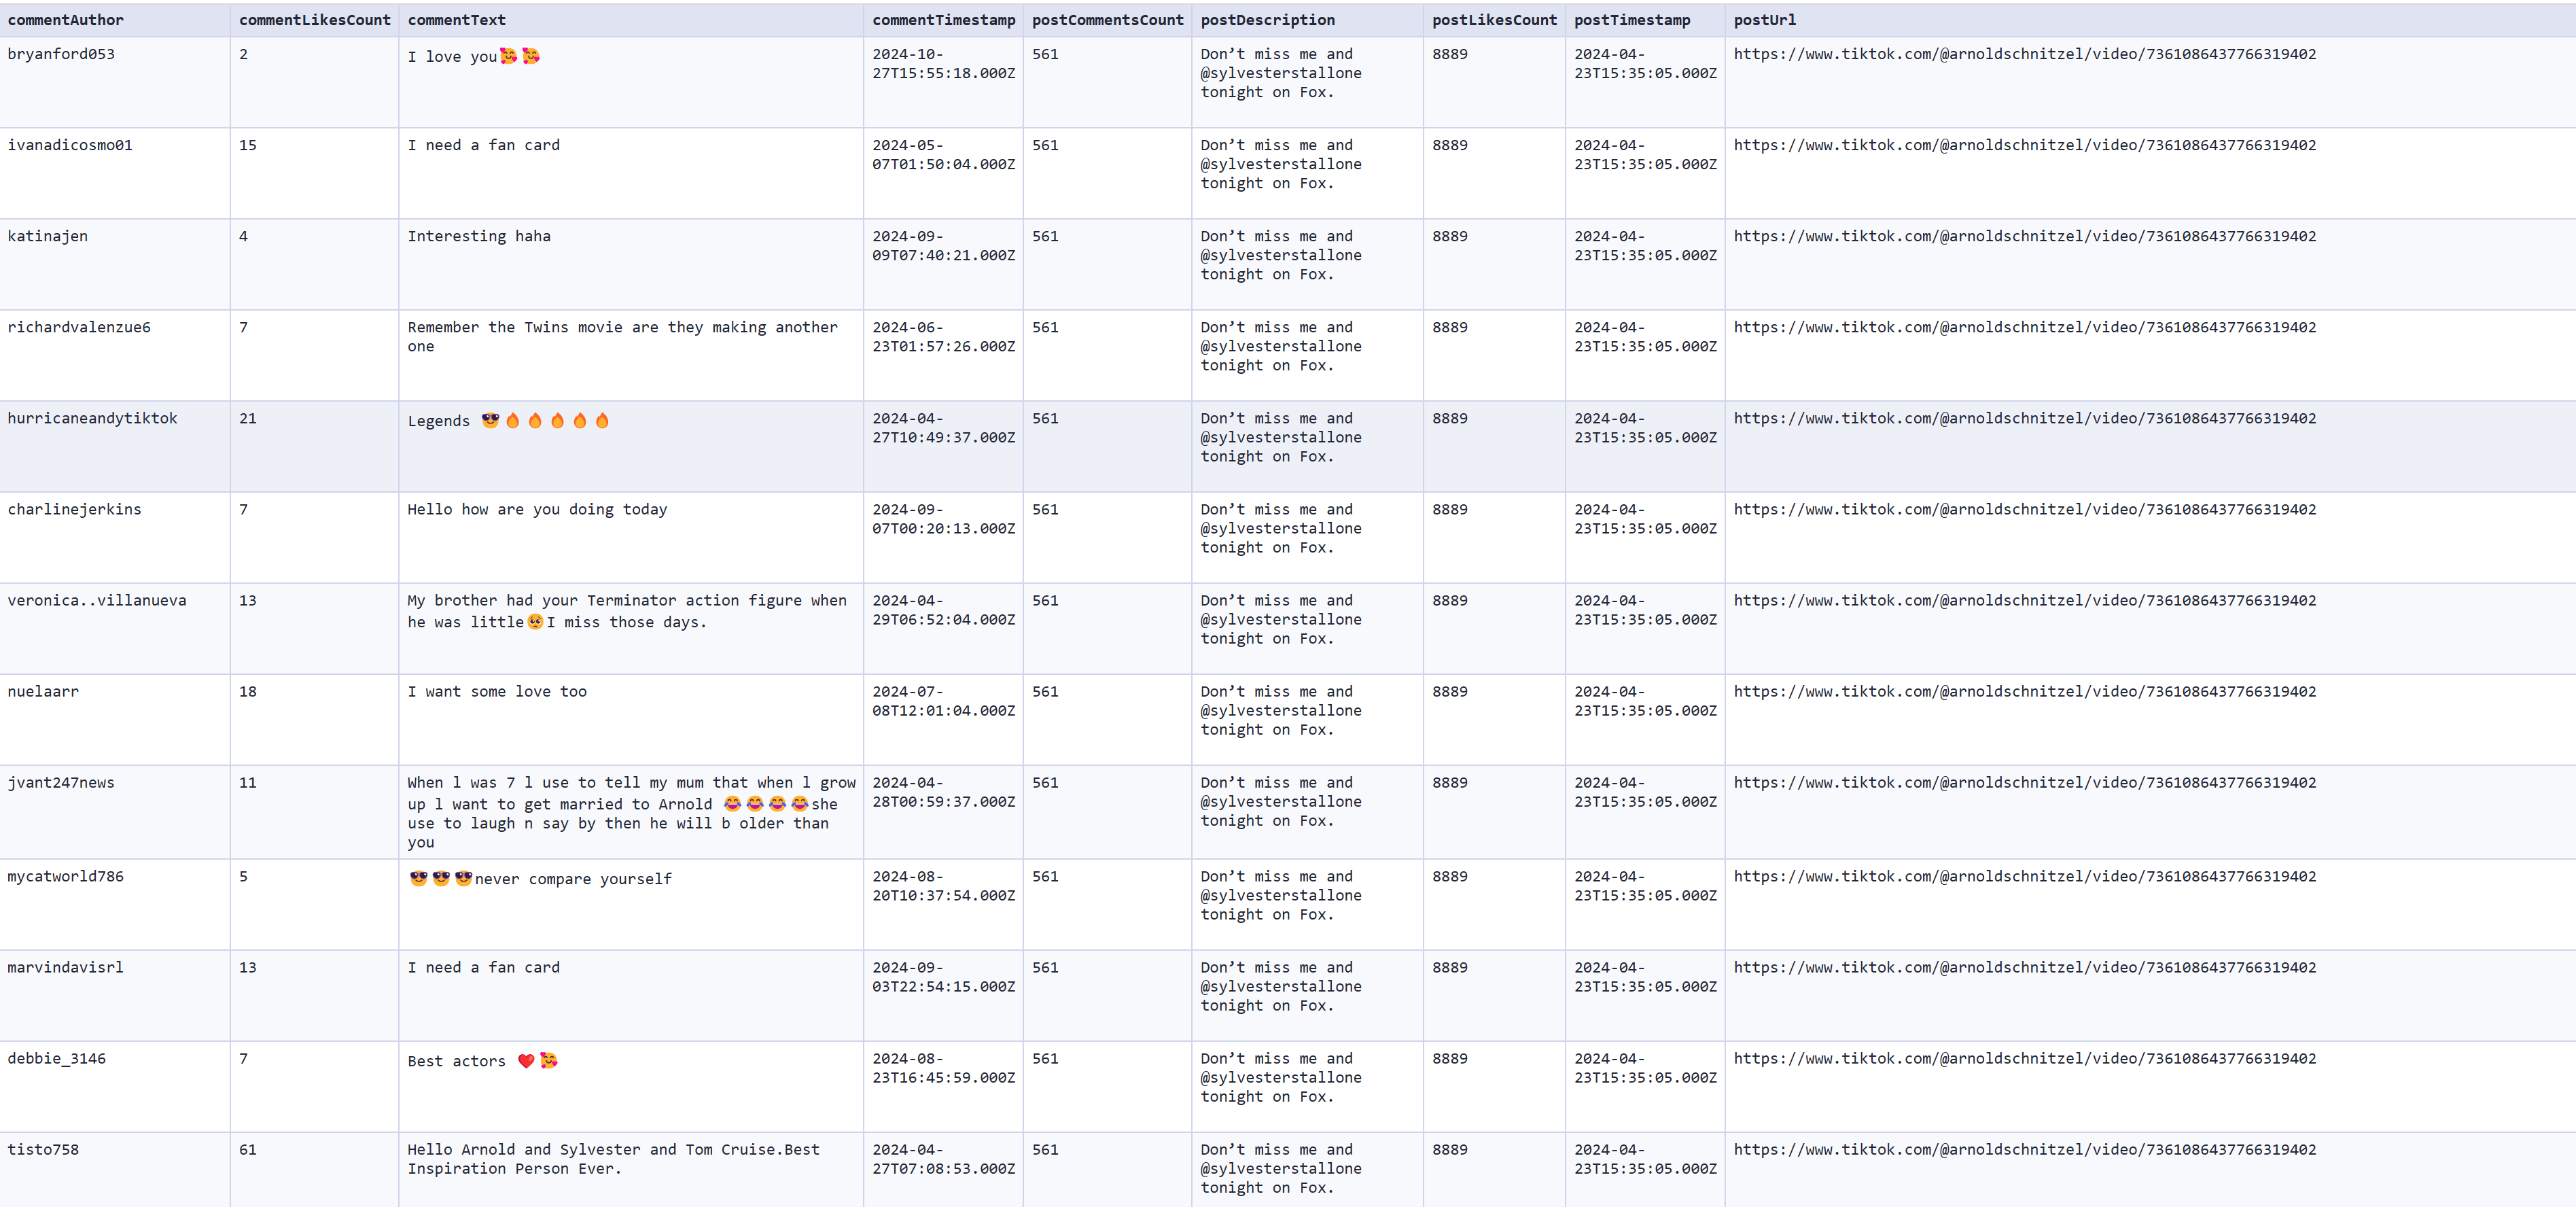Click the pleading face emoji in veronica's comment
The image size is (2576, 1207).
535,622
